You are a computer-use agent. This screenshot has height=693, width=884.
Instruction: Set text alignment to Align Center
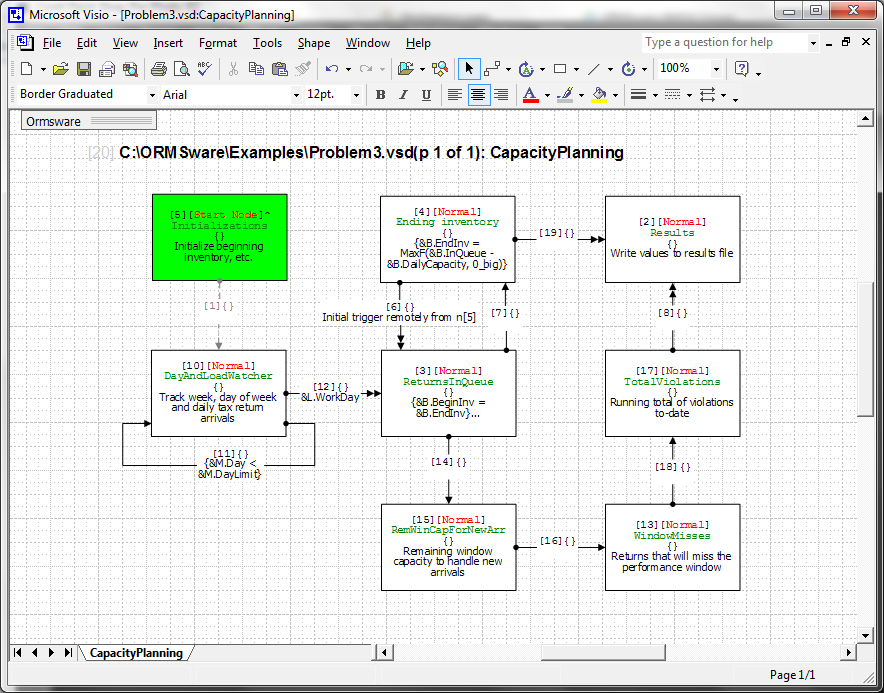pos(478,95)
